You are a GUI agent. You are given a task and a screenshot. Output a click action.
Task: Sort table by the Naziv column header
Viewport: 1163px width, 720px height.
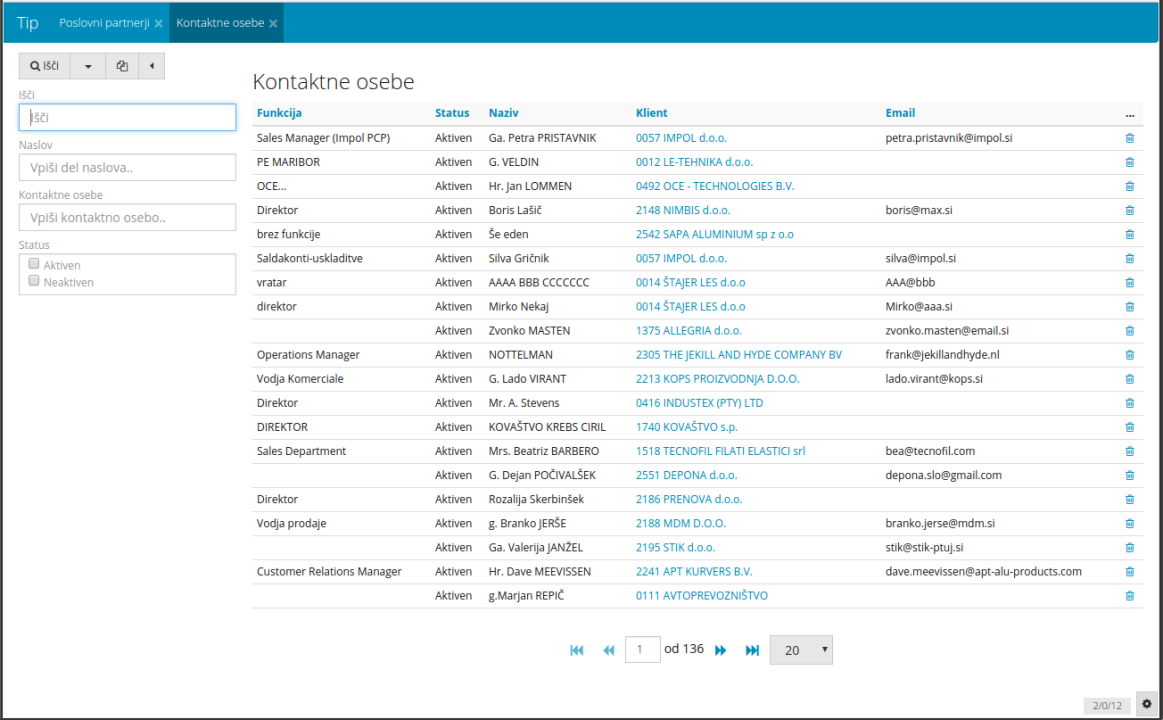(x=503, y=113)
